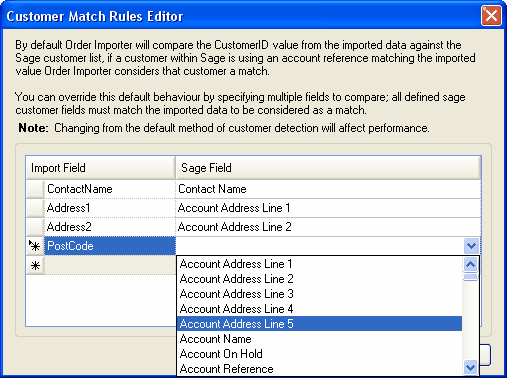The height and width of the screenshot is (378, 507).
Task: Click the Contact Name sage field cell
Action: click(x=328, y=189)
